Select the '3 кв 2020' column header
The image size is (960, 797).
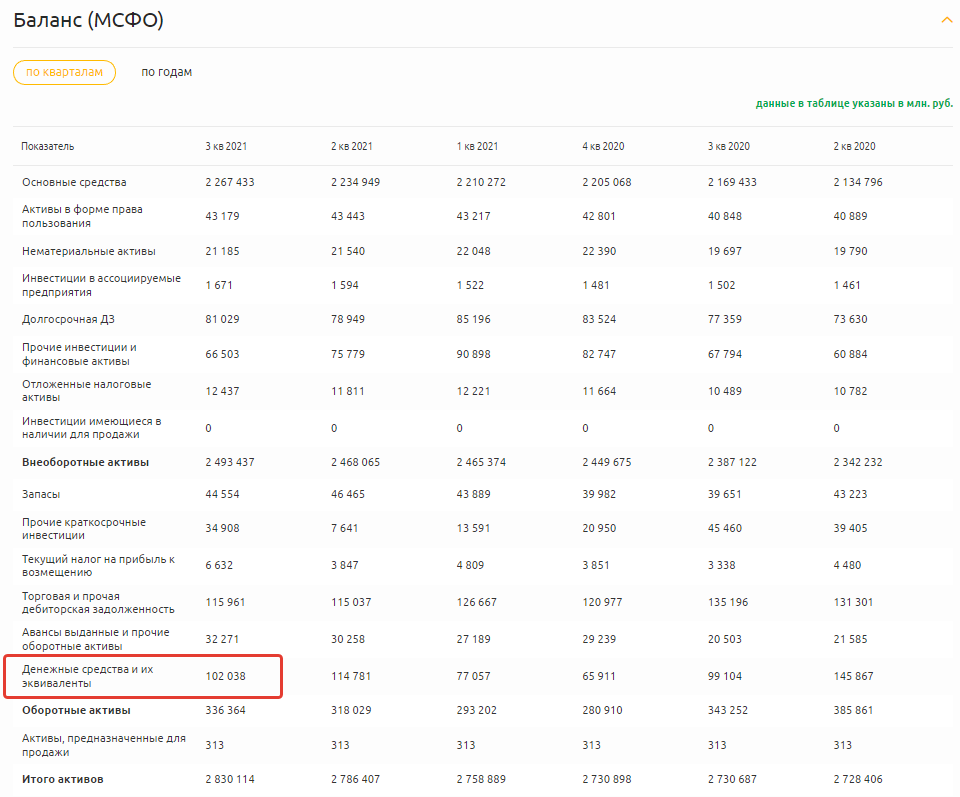[729, 146]
